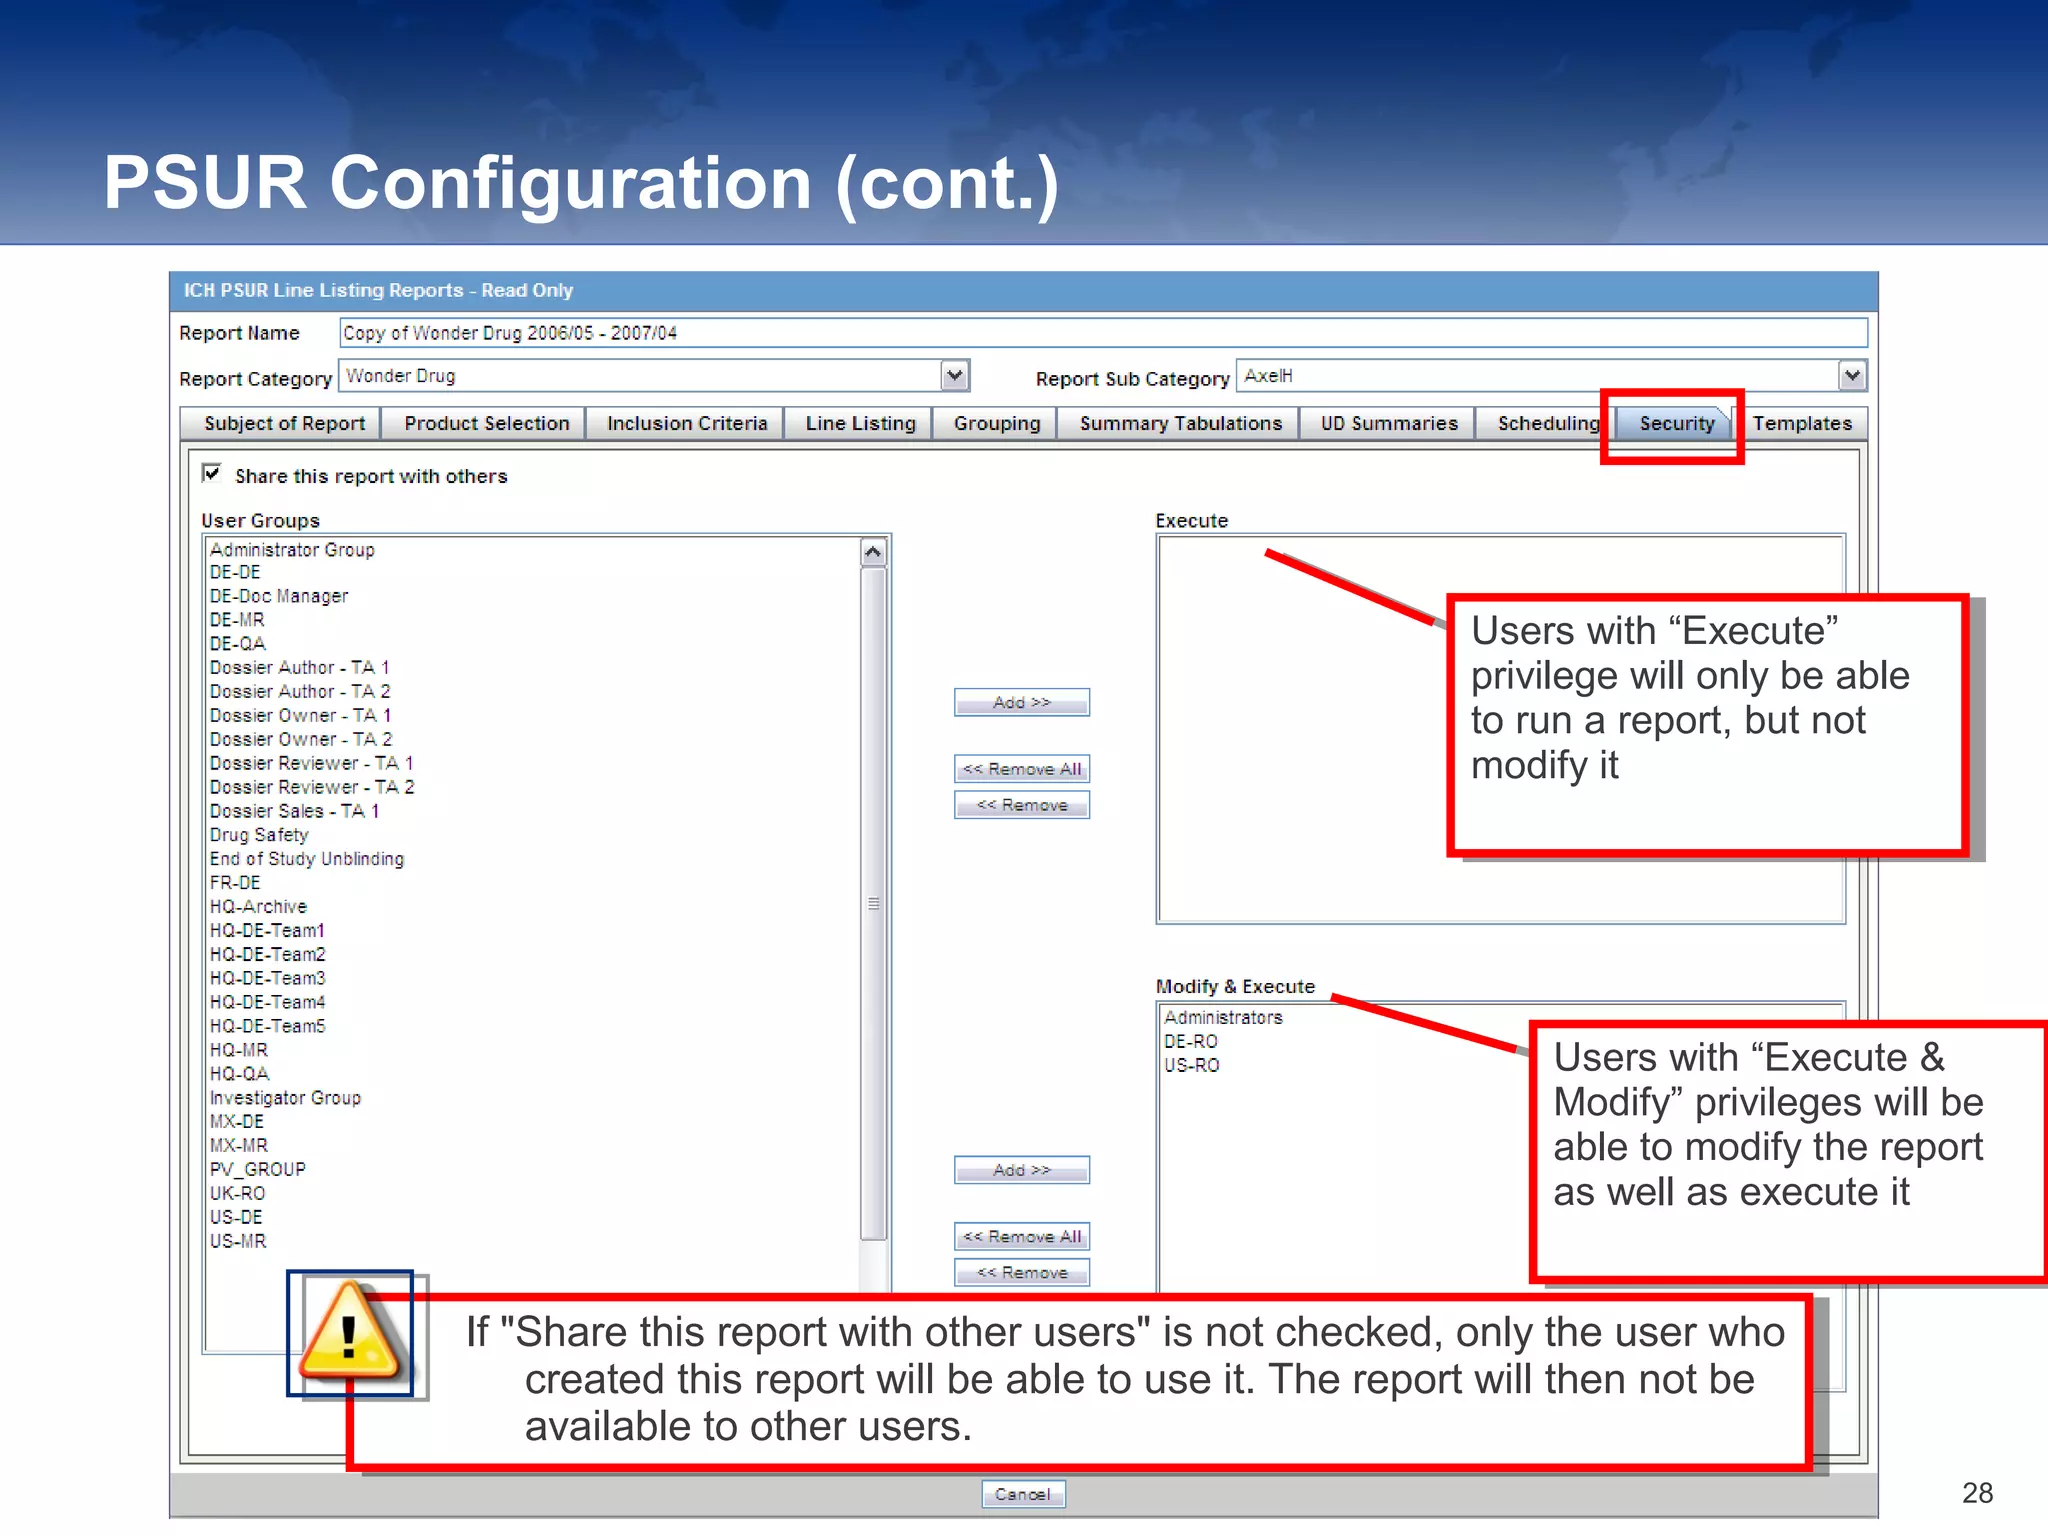
Task: Select MX-MR user group
Action: click(239, 1145)
